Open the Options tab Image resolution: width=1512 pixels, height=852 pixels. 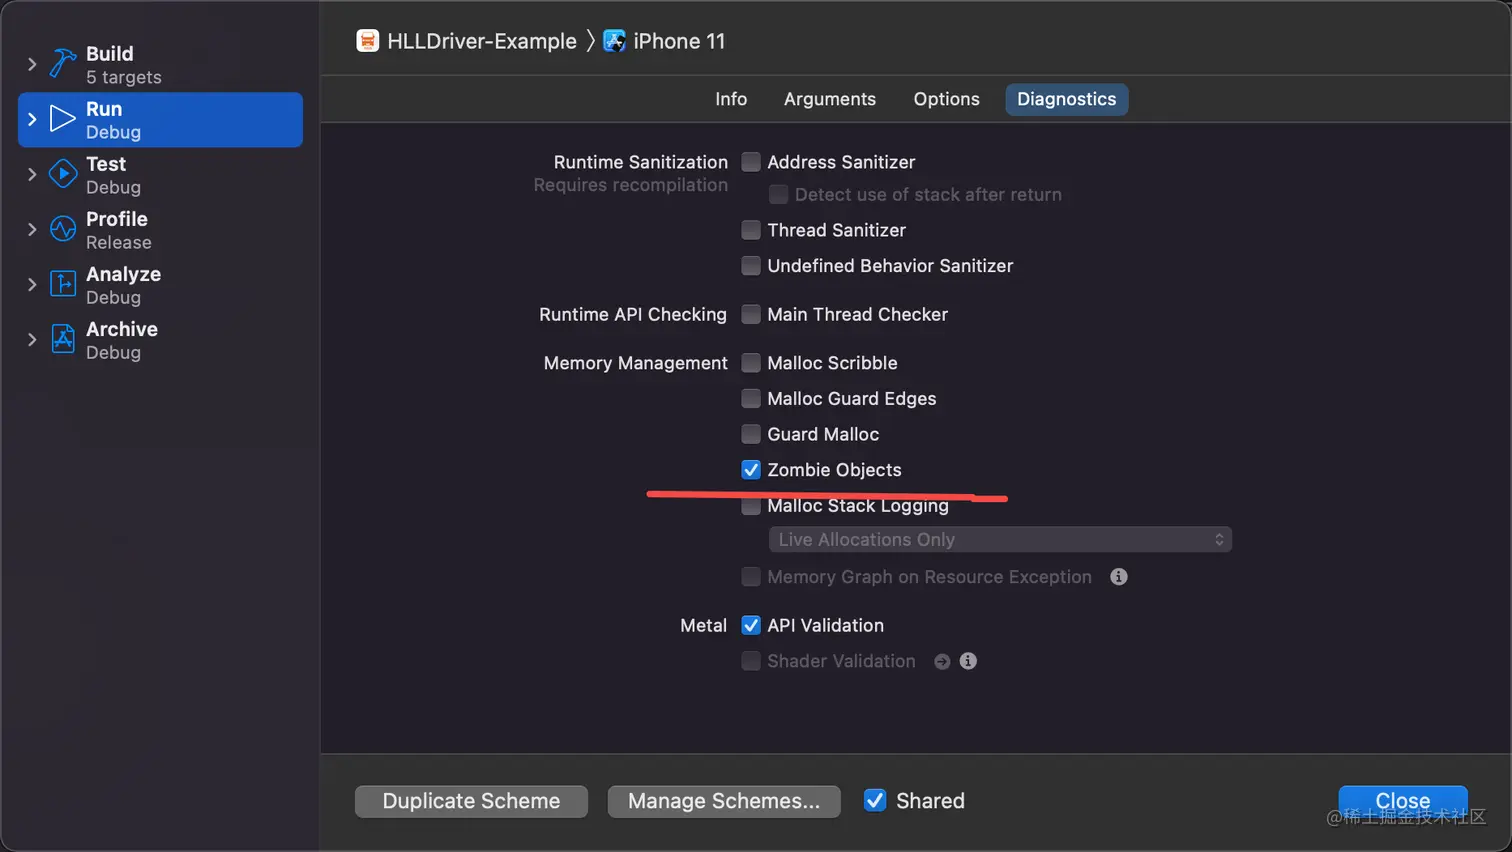click(945, 99)
